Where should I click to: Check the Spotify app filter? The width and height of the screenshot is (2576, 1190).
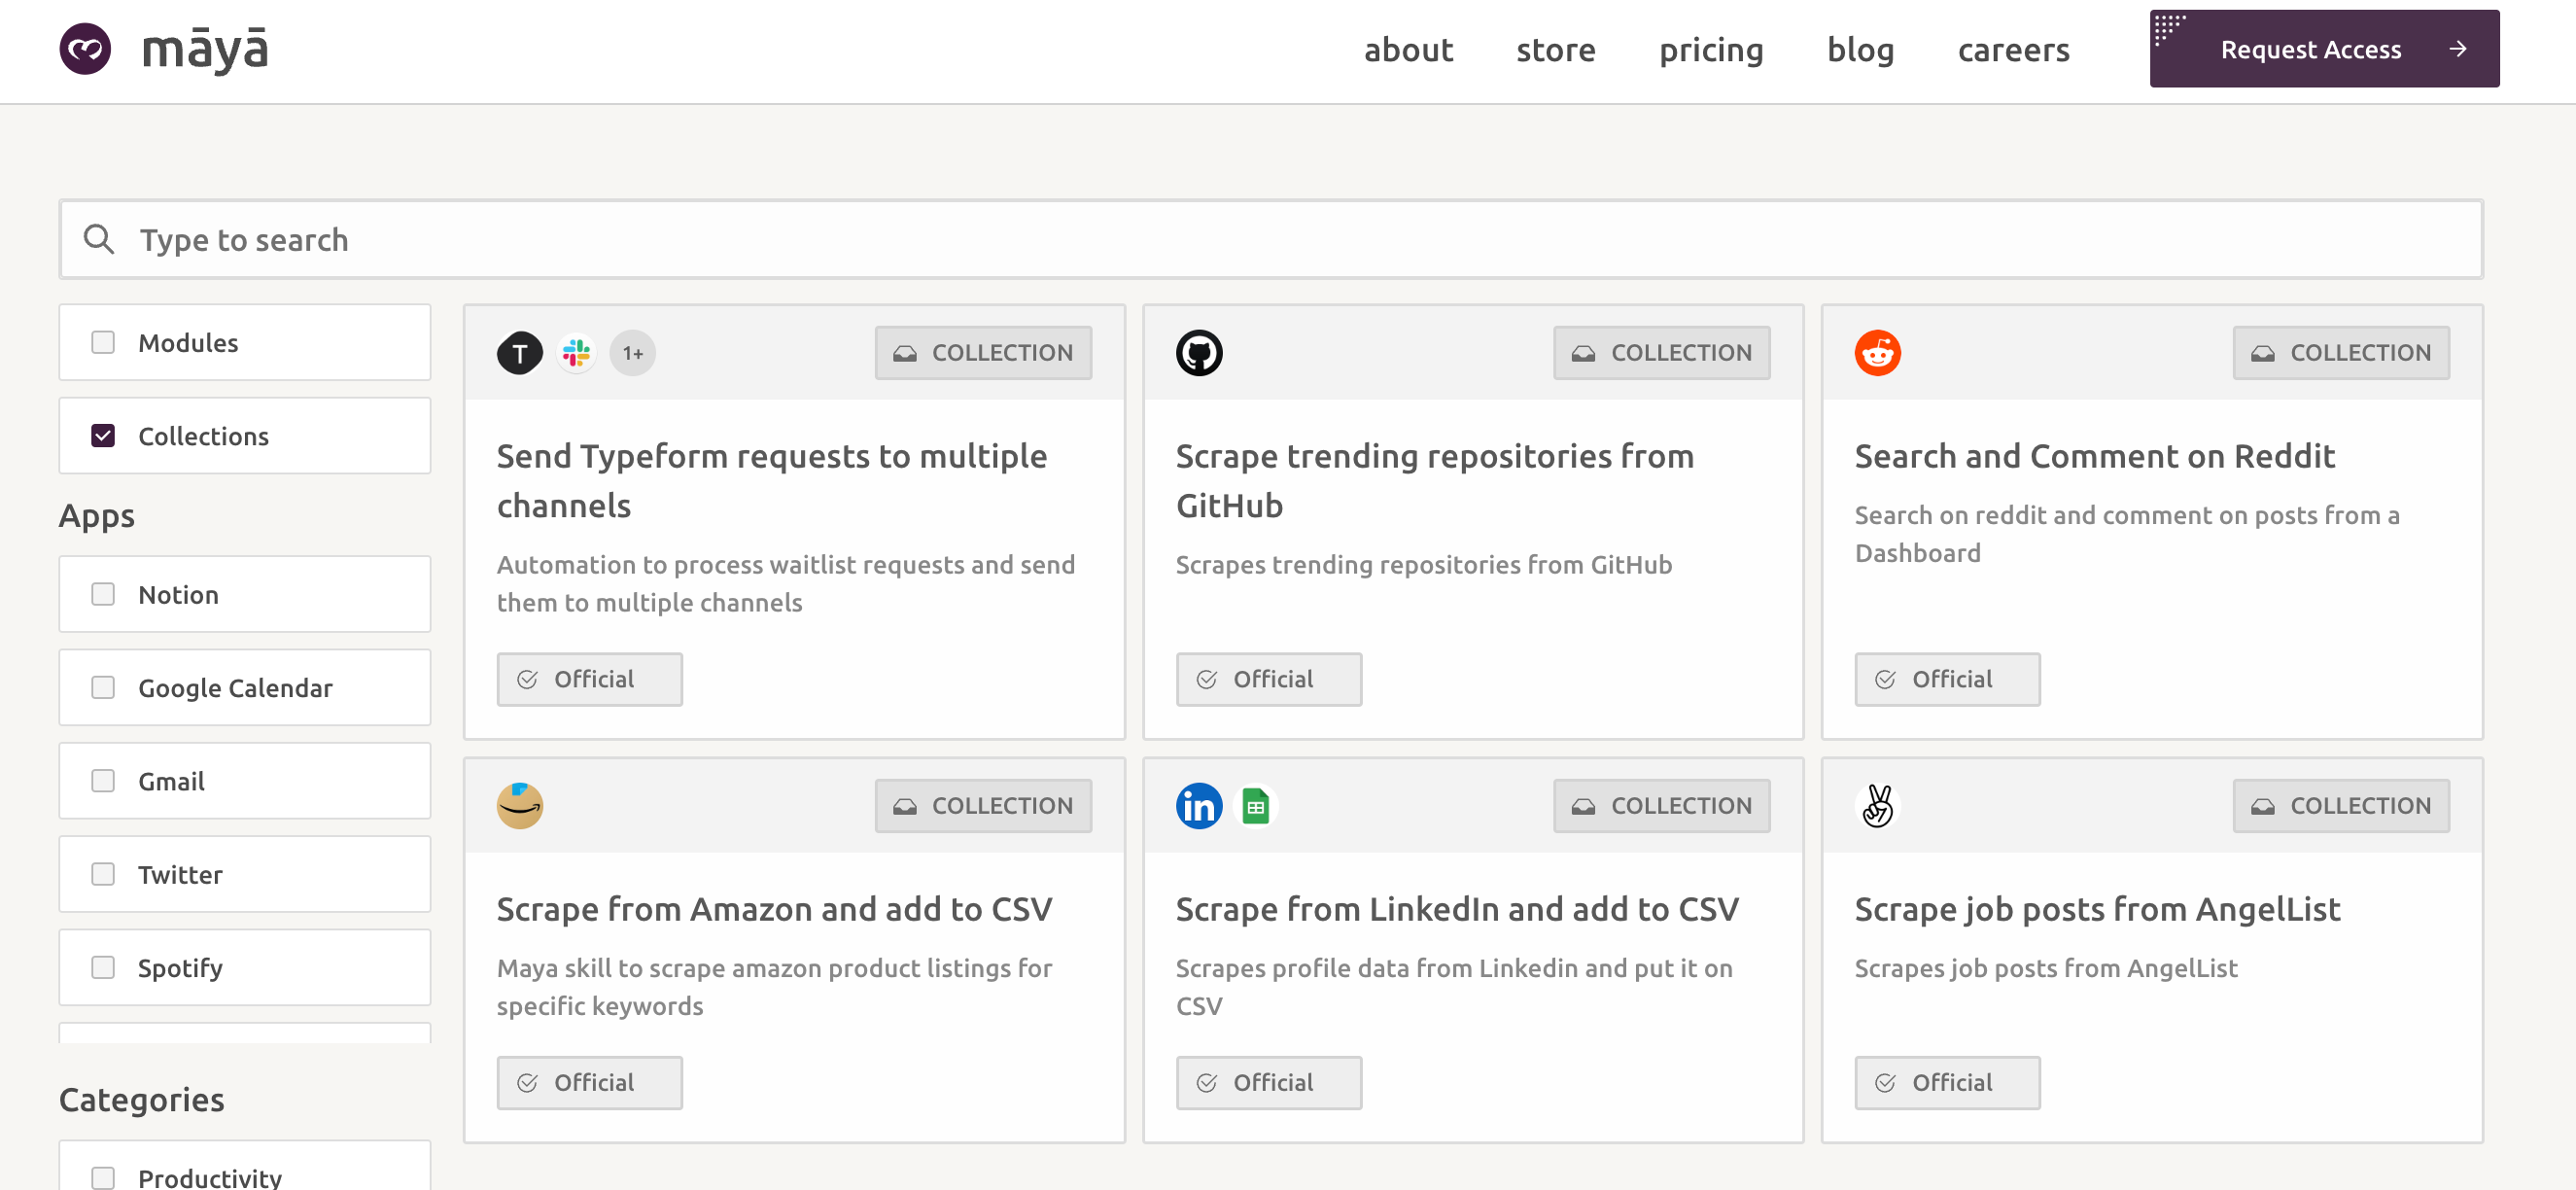tap(103, 967)
